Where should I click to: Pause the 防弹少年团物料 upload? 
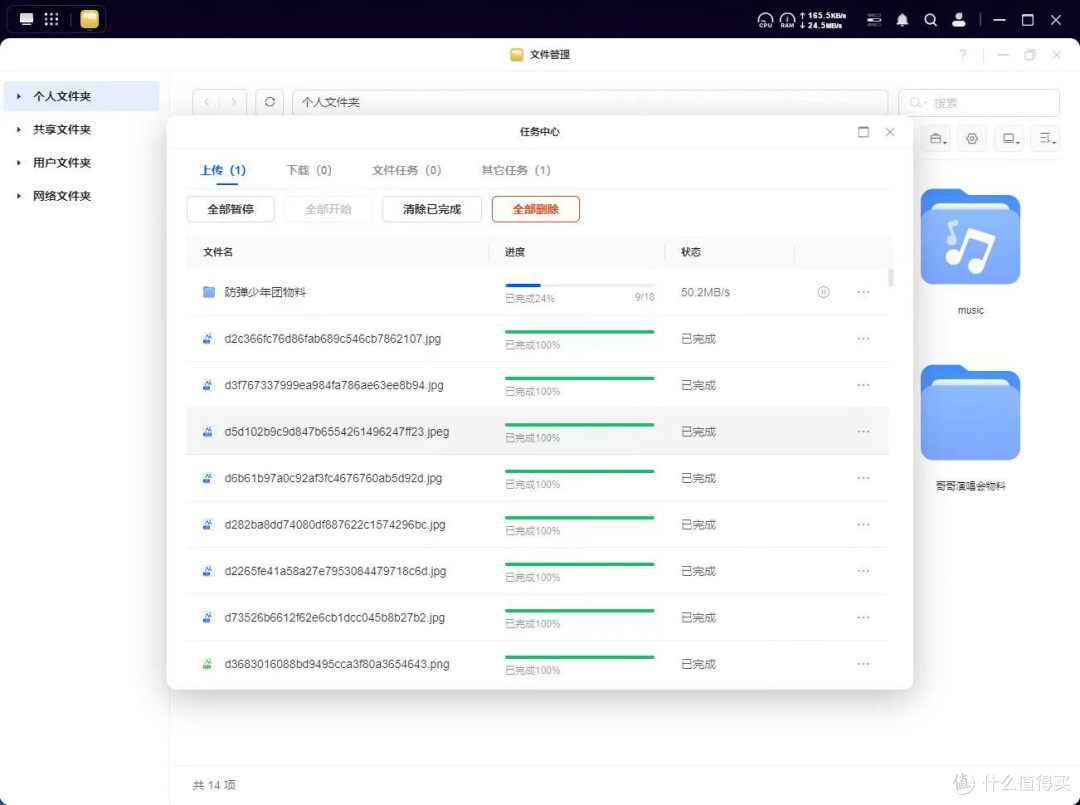click(823, 292)
